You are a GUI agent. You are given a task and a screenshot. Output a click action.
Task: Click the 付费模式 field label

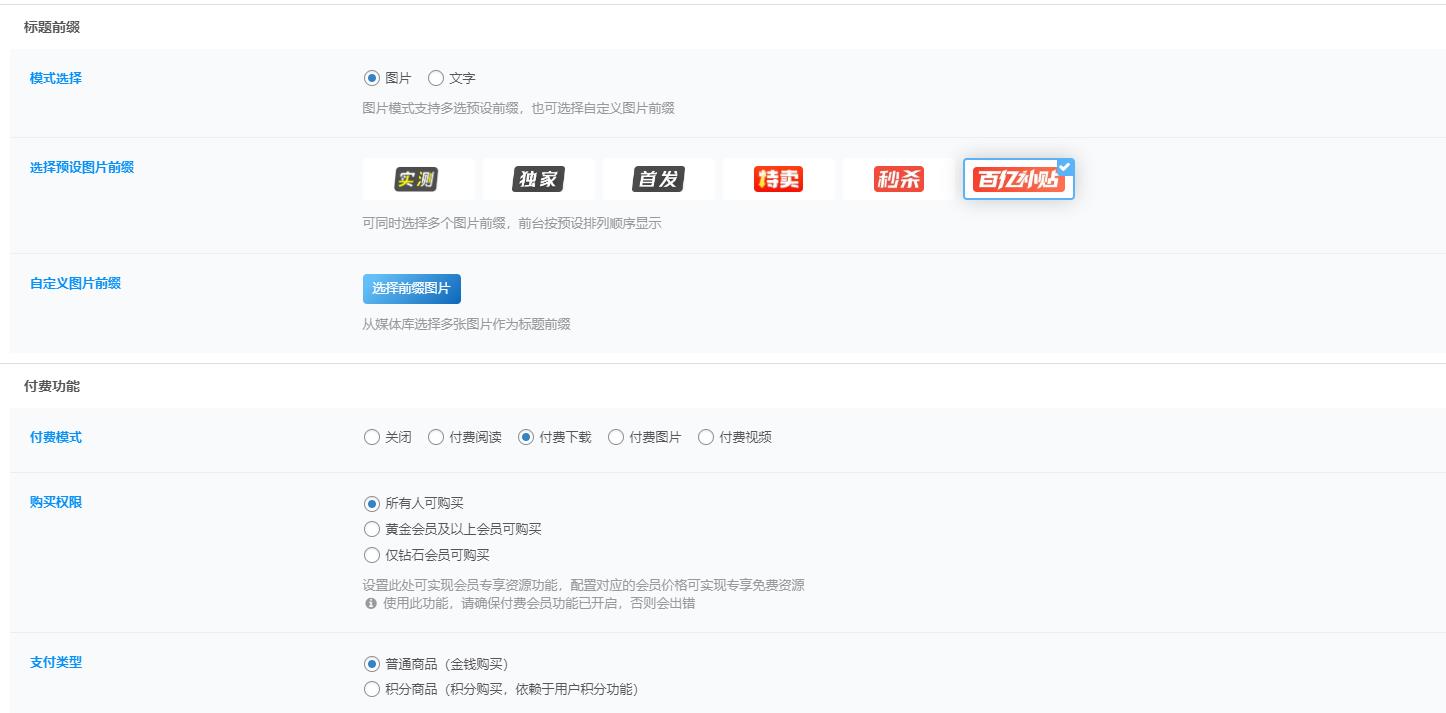tap(56, 437)
